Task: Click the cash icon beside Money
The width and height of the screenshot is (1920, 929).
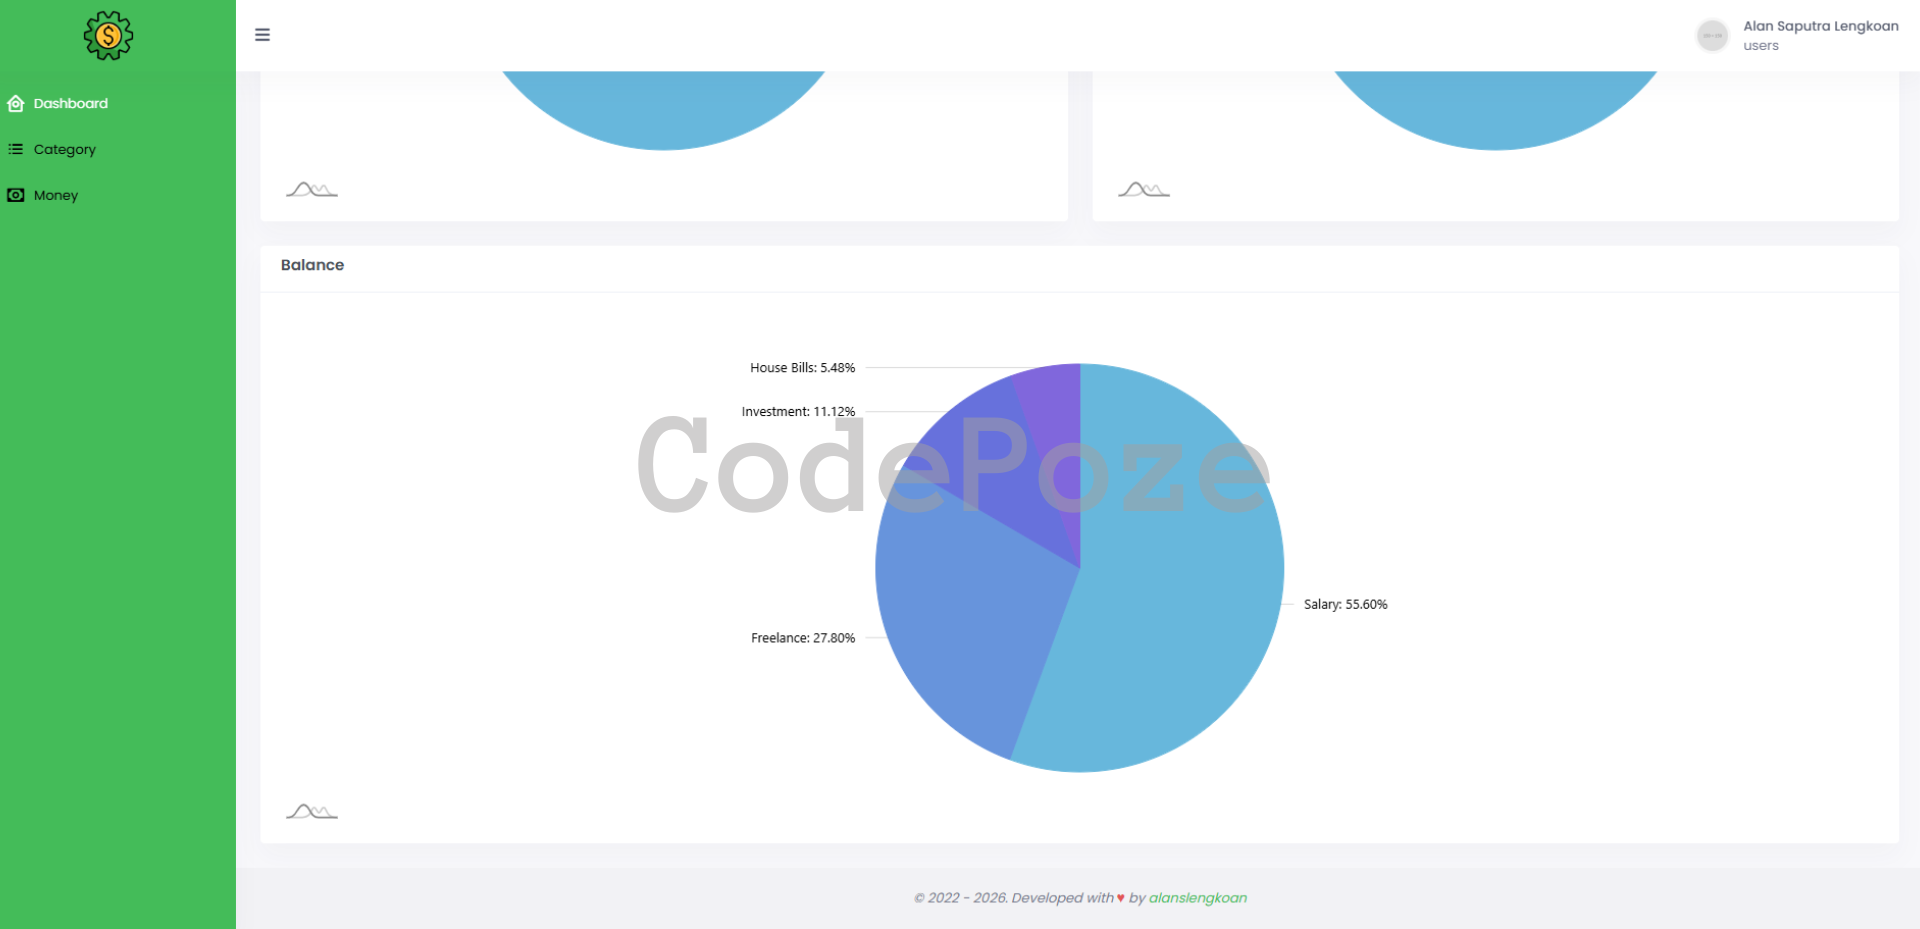Action: pyautogui.click(x=16, y=195)
